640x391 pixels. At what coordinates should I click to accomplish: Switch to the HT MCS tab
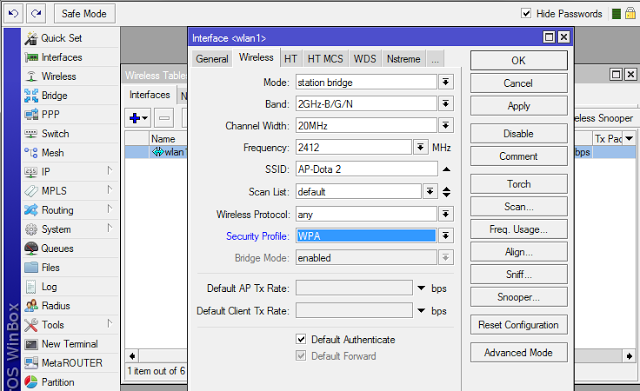(325, 59)
